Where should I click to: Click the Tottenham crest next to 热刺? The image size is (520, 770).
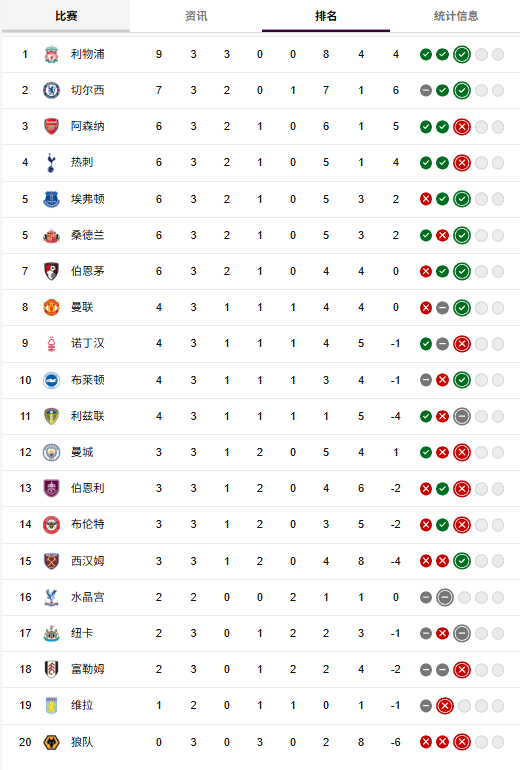point(51,163)
